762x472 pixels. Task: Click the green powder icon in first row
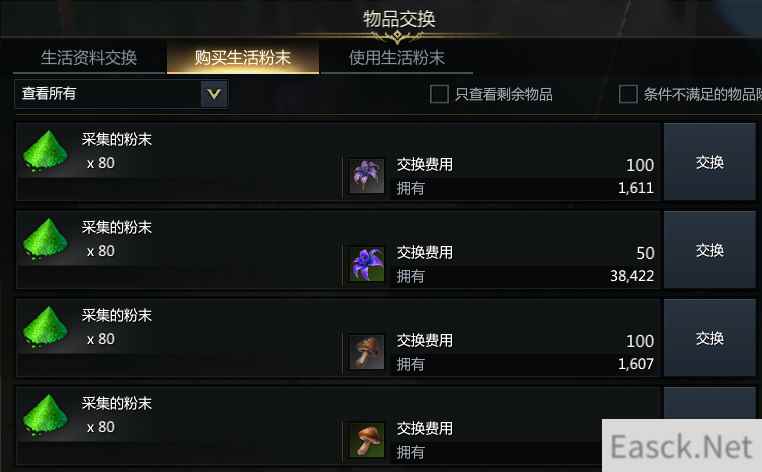tap(45, 151)
